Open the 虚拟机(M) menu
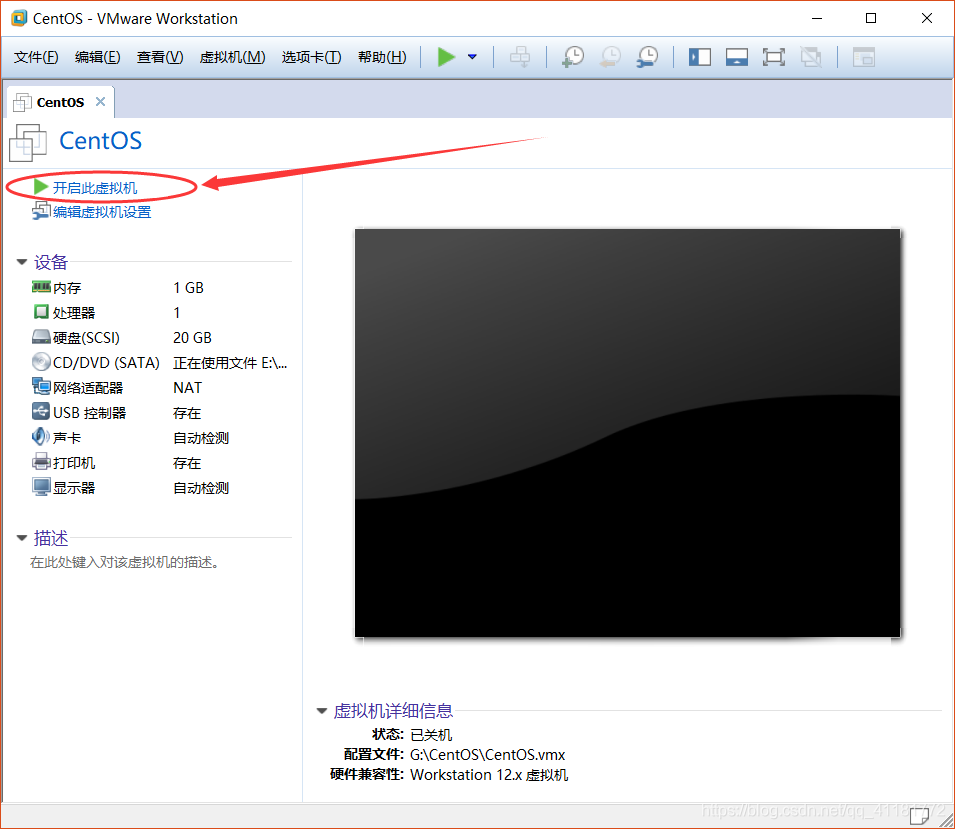 (232, 57)
